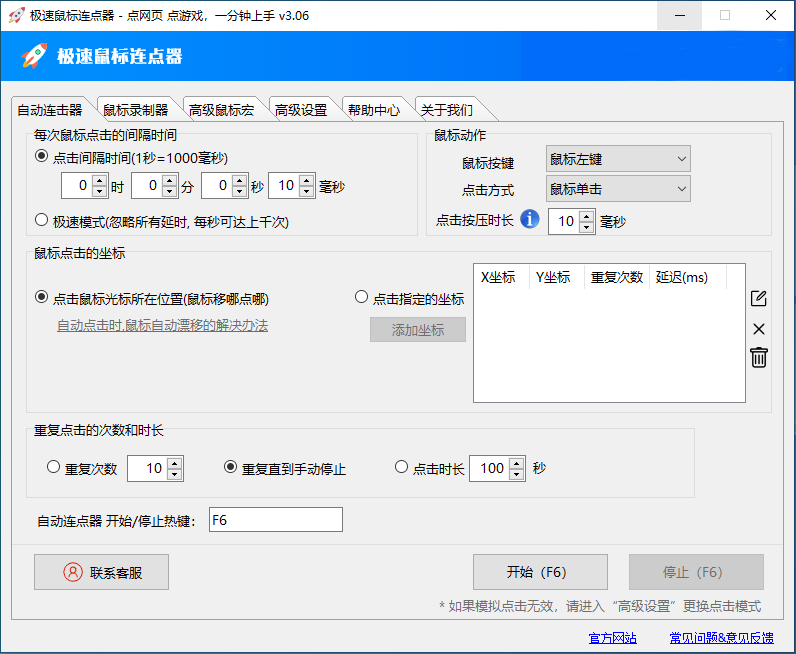Open the 鼠标按键 dropdown showing 鼠标左键
This screenshot has height=654, width=796.
pos(618,159)
